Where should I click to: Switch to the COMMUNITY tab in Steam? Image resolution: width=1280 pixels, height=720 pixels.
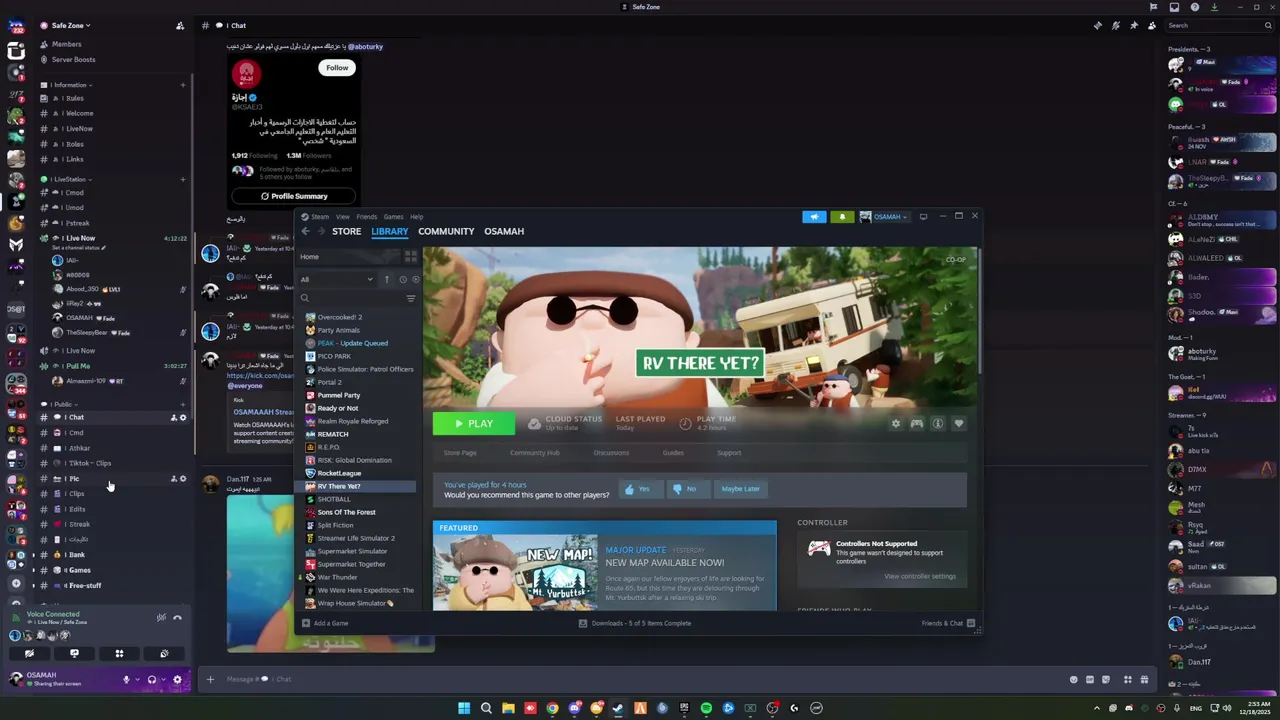click(446, 231)
